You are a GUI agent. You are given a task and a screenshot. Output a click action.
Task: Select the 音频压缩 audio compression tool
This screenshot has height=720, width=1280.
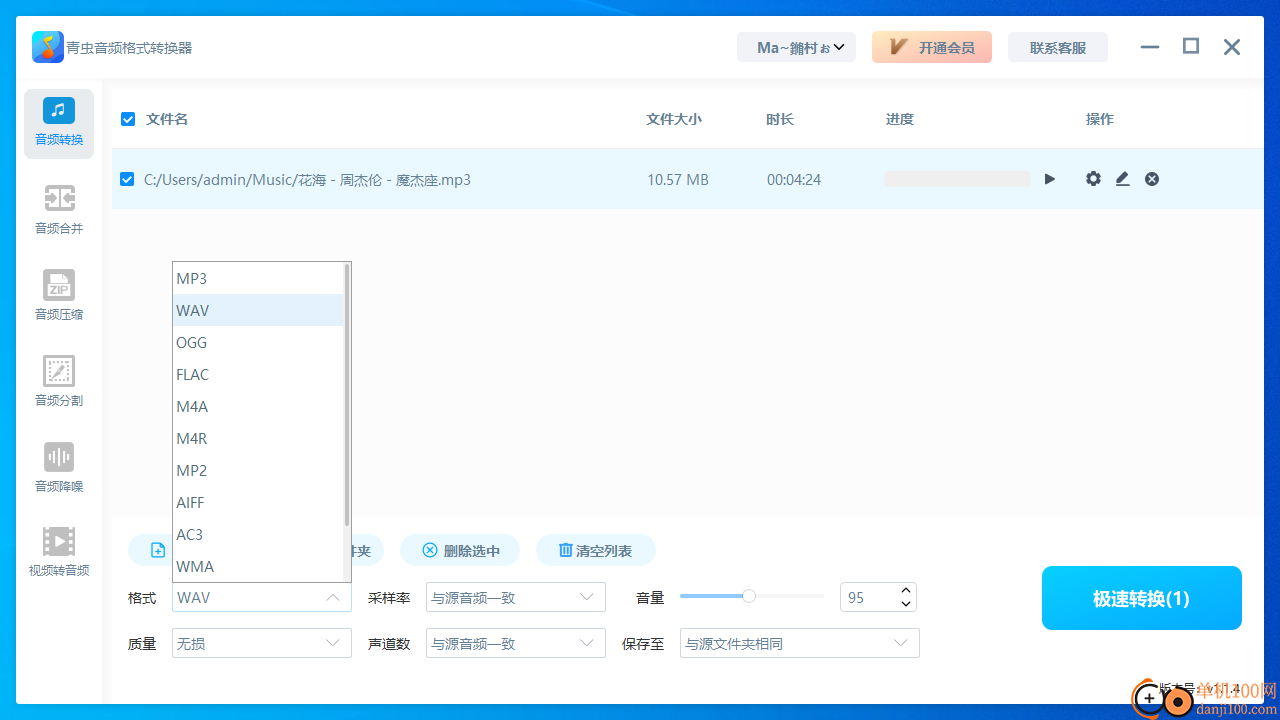(58, 296)
